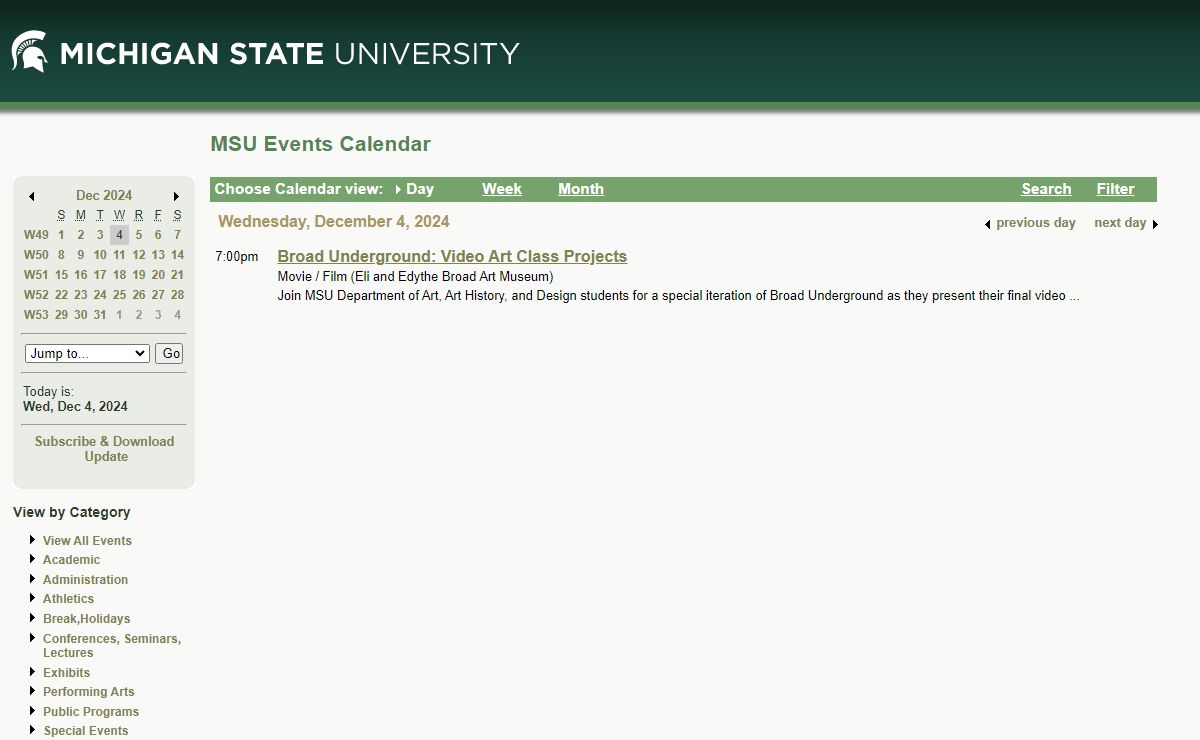
Task: Click arrow beside Break,Holidays category
Action: click(33, 618)
